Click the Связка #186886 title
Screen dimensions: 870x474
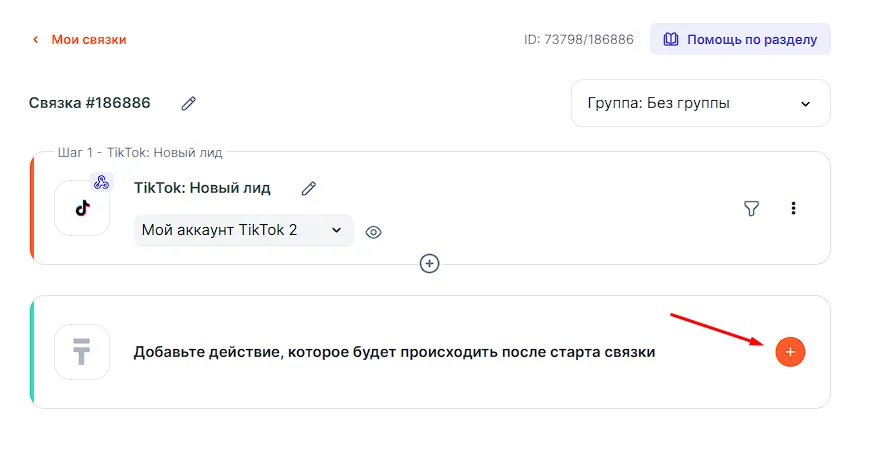click(x=90, y=103)
